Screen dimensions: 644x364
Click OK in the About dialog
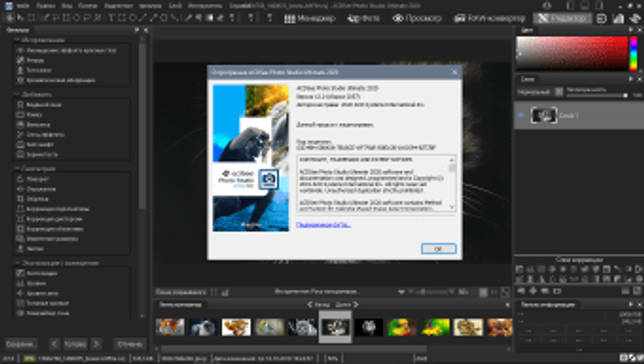tap(438, 249)
